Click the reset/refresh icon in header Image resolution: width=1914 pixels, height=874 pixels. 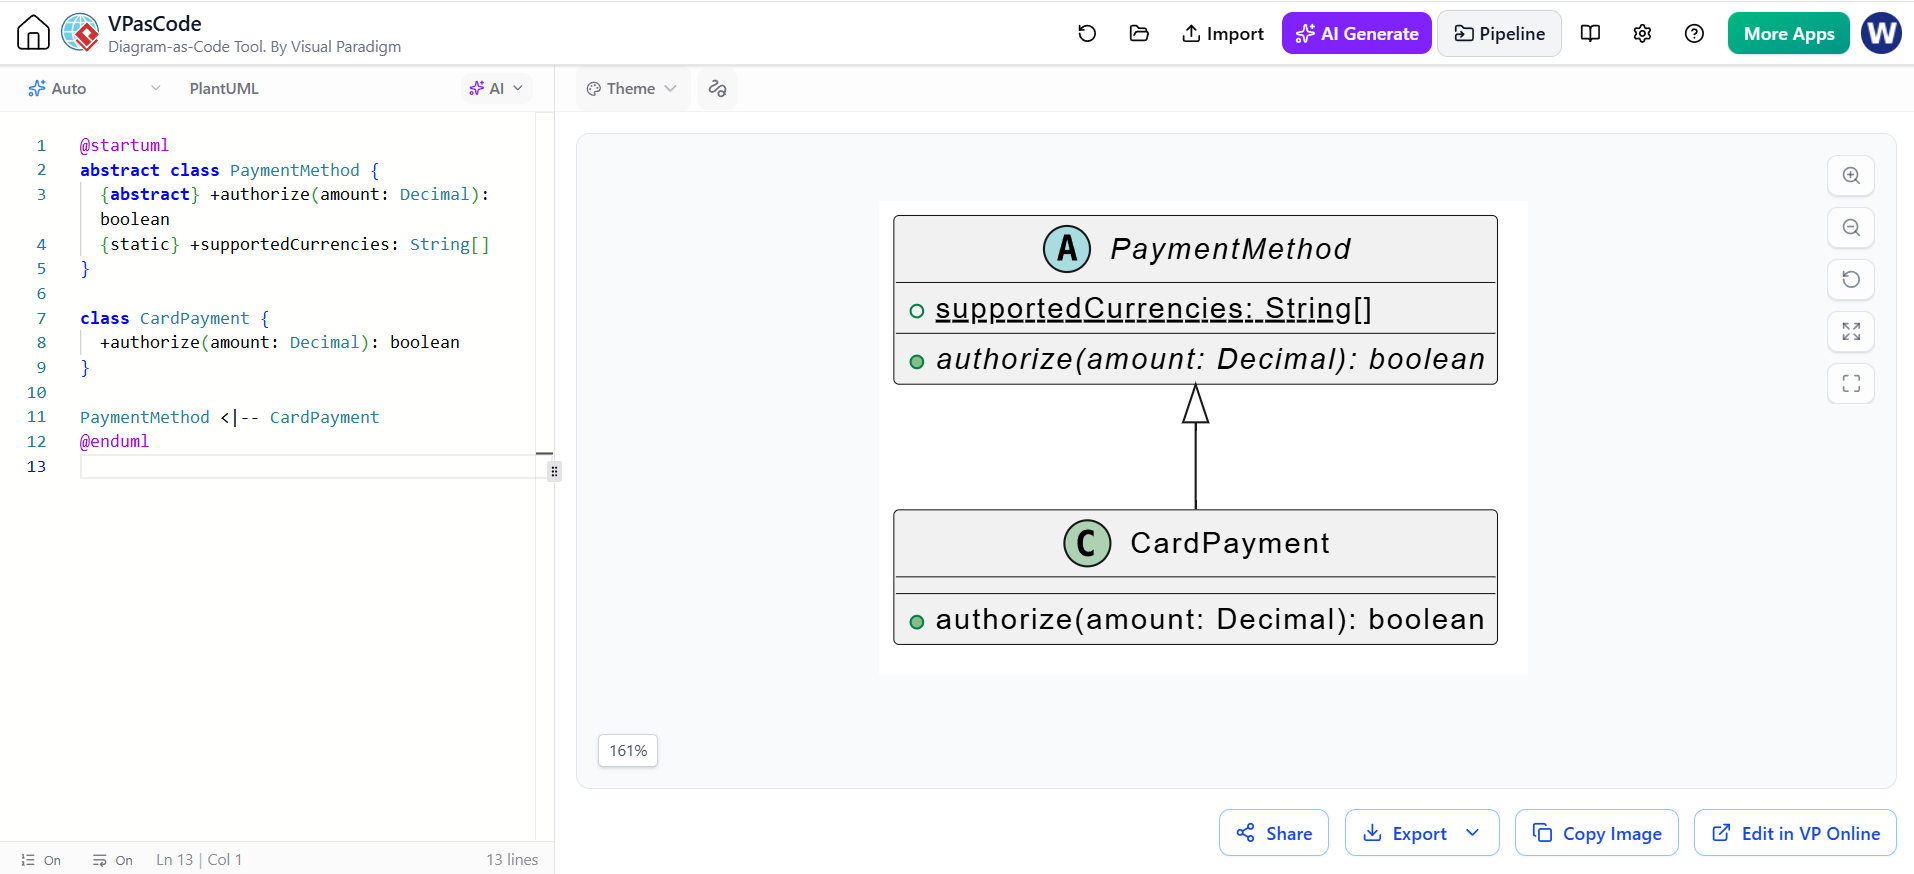point(1087,33)
